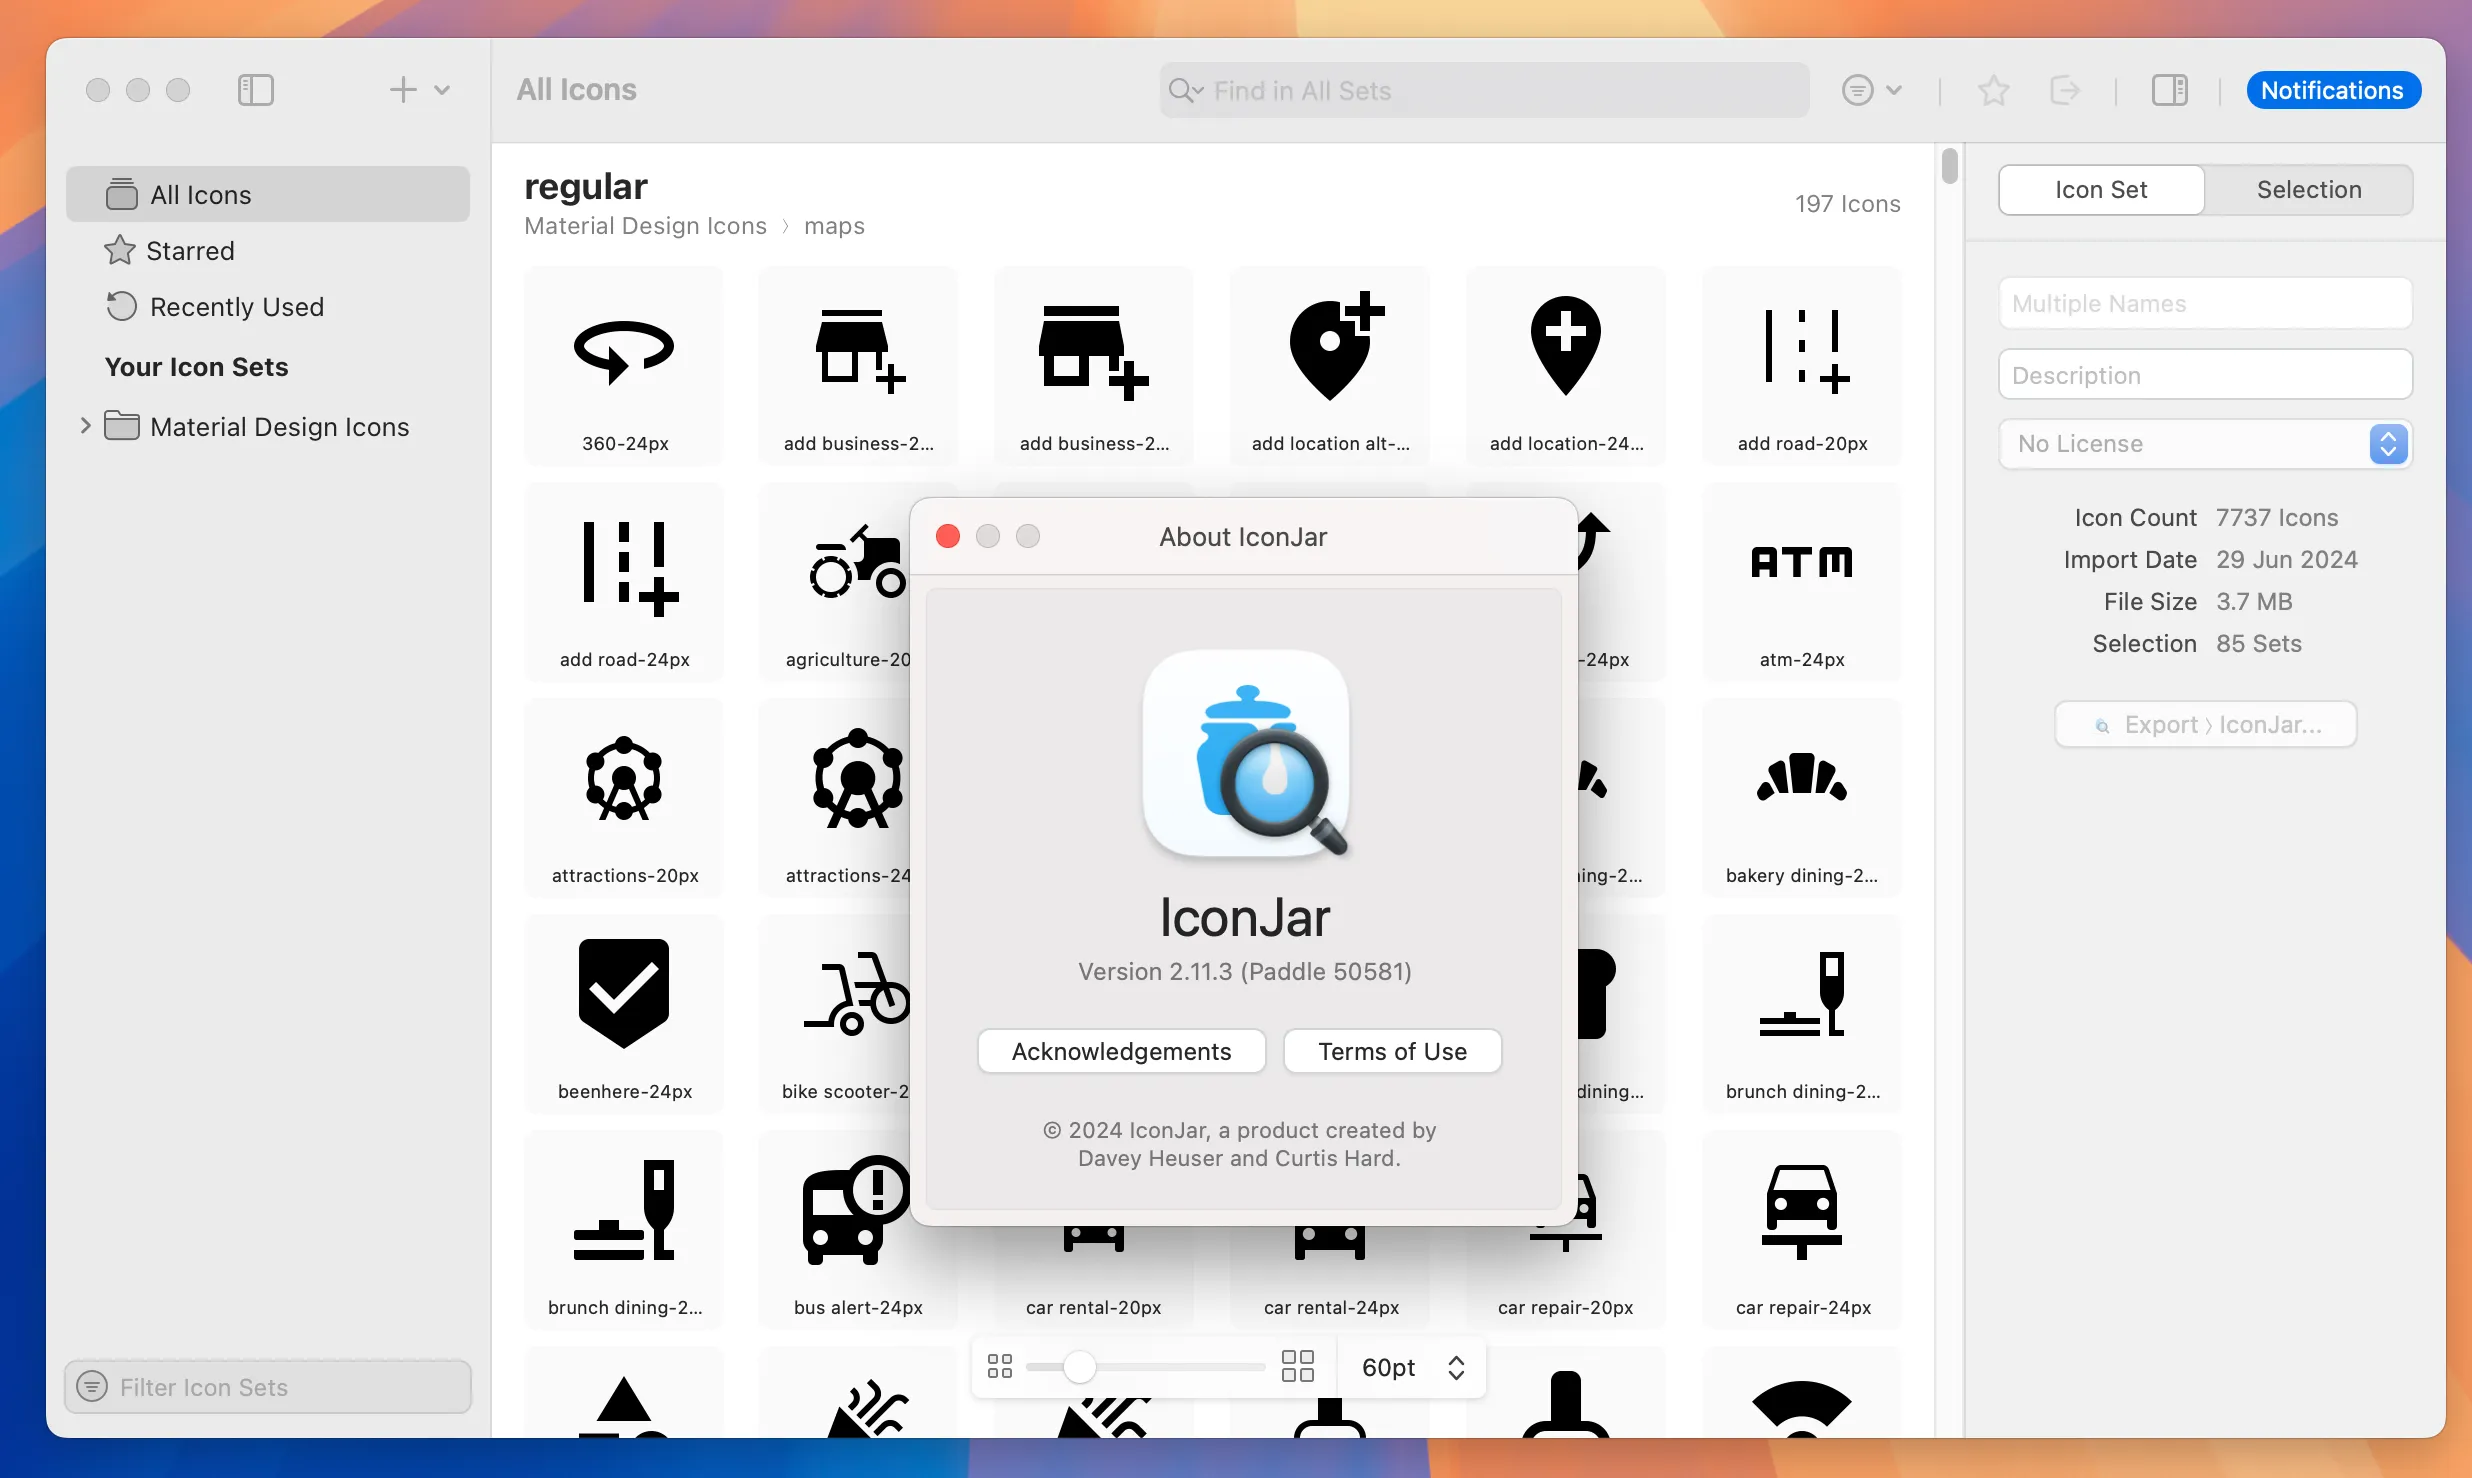The width and height of the screenshot is (2472, 1478).
Task: Click the Version 2.11.3 text
Action: point(1245,971)
